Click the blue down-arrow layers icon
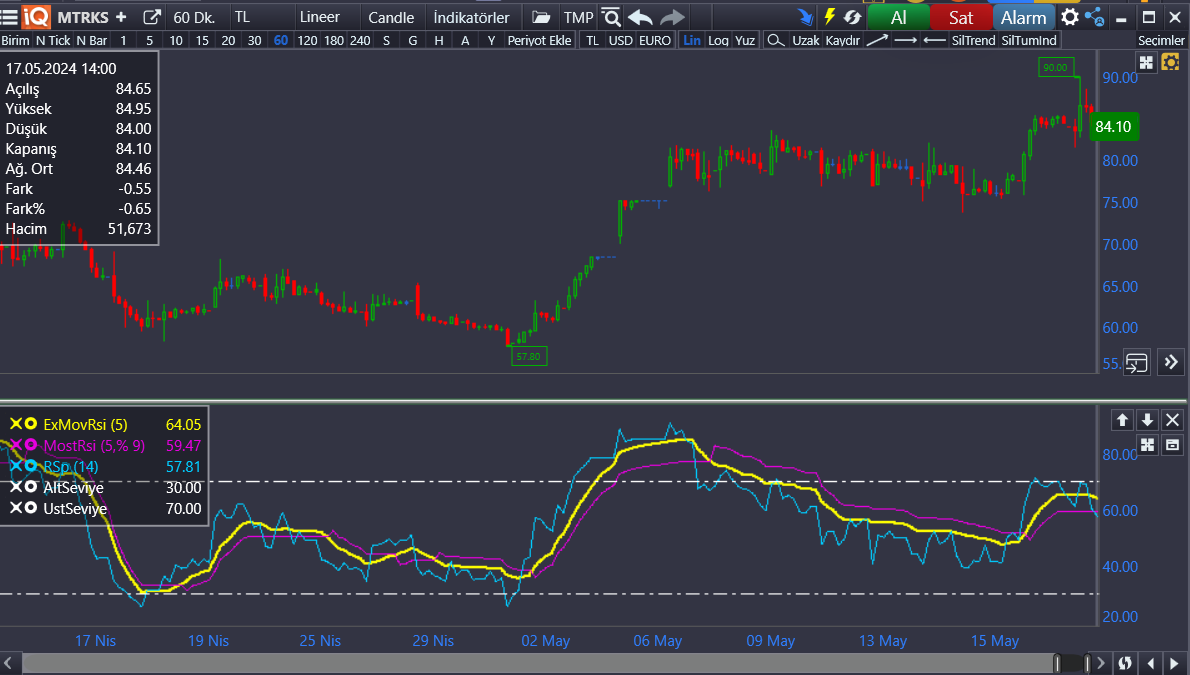Viewport: 1190px width, 675px height. [805, 17]
